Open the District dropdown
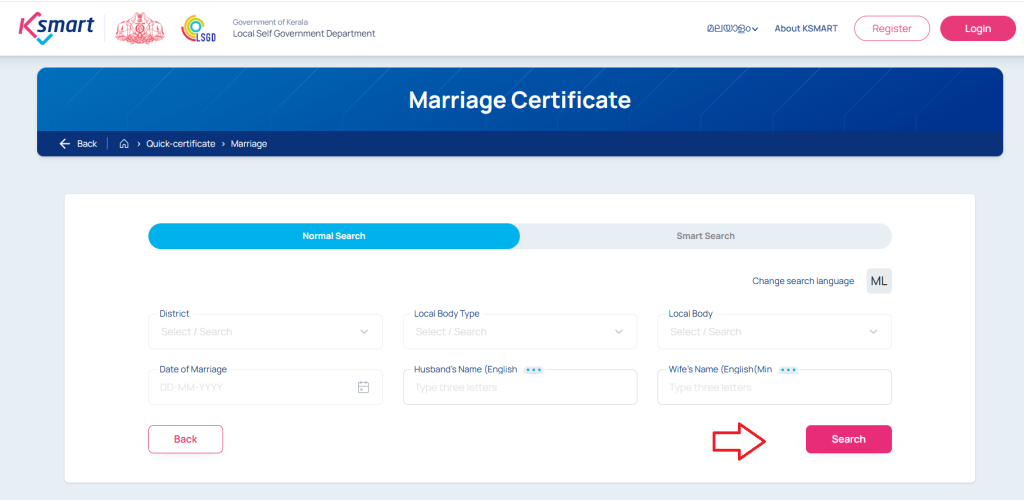This screenshot has height=500, width=1024. 265,332
